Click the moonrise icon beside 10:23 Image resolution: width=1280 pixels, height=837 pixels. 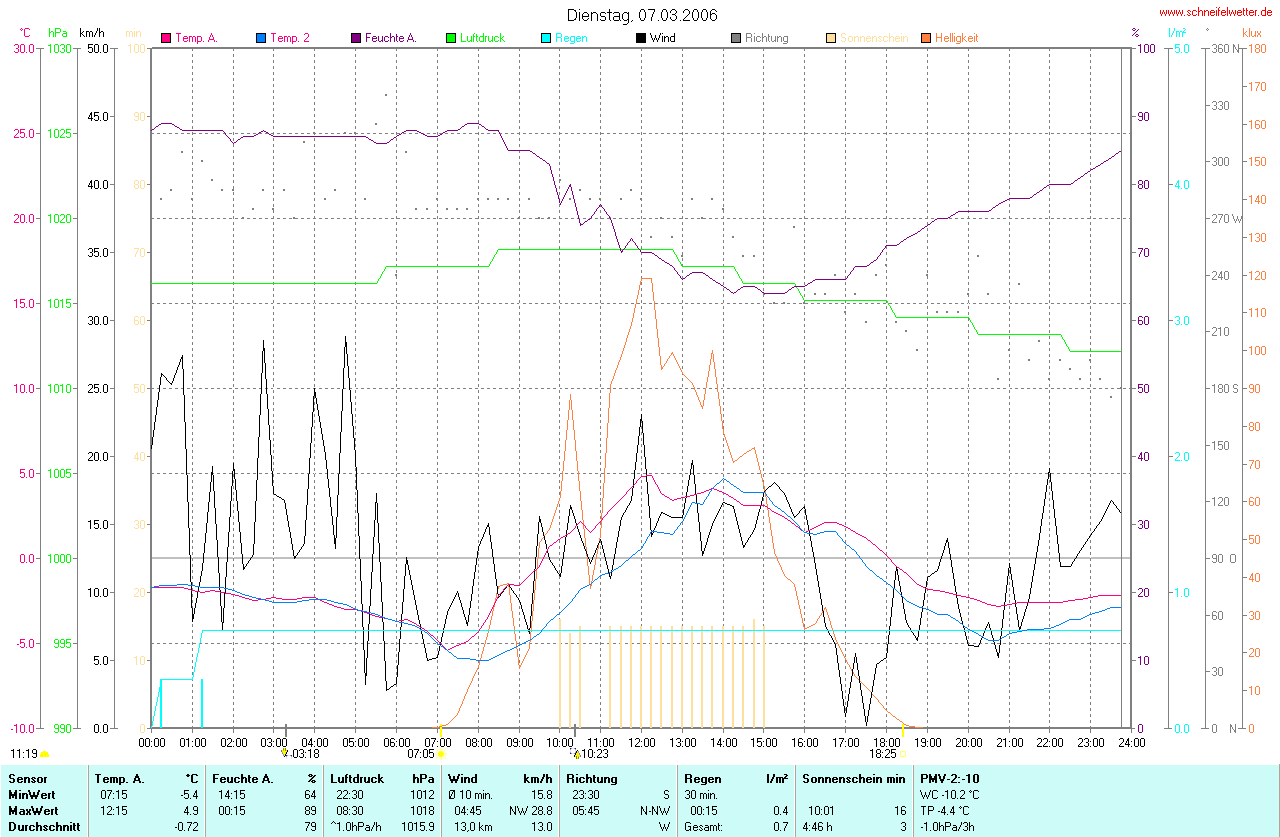point(576,754)
